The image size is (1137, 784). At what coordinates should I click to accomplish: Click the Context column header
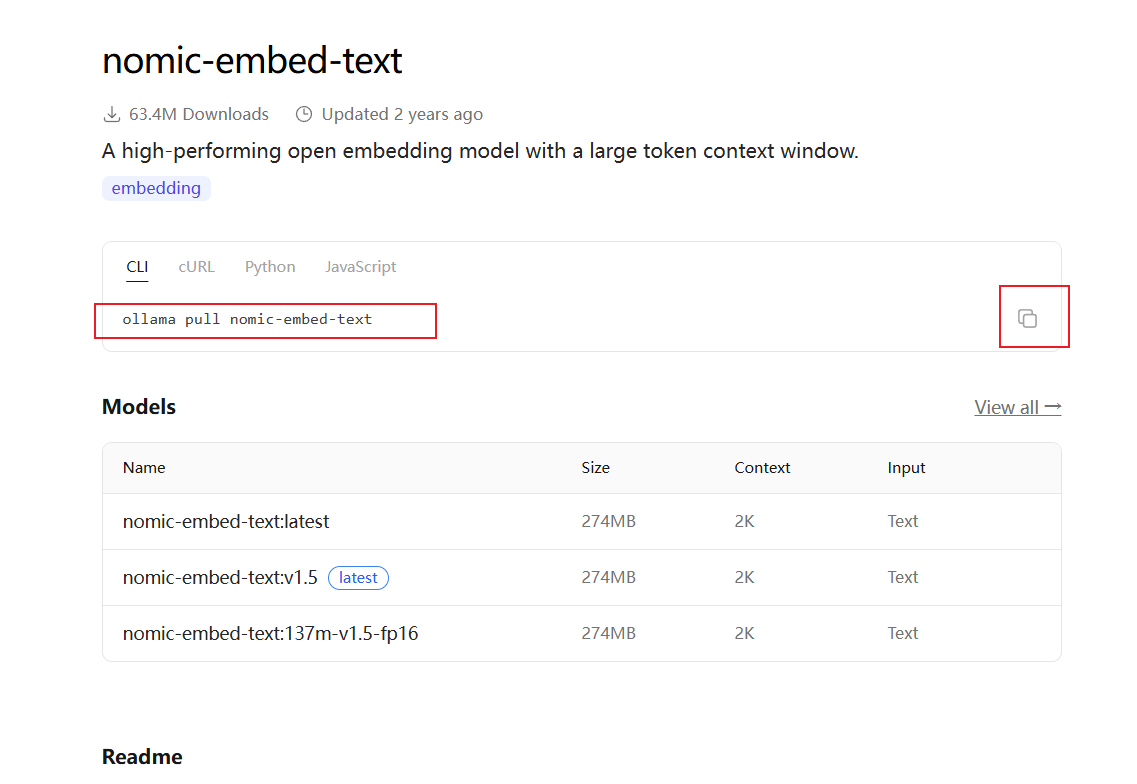tap(762, 468)
